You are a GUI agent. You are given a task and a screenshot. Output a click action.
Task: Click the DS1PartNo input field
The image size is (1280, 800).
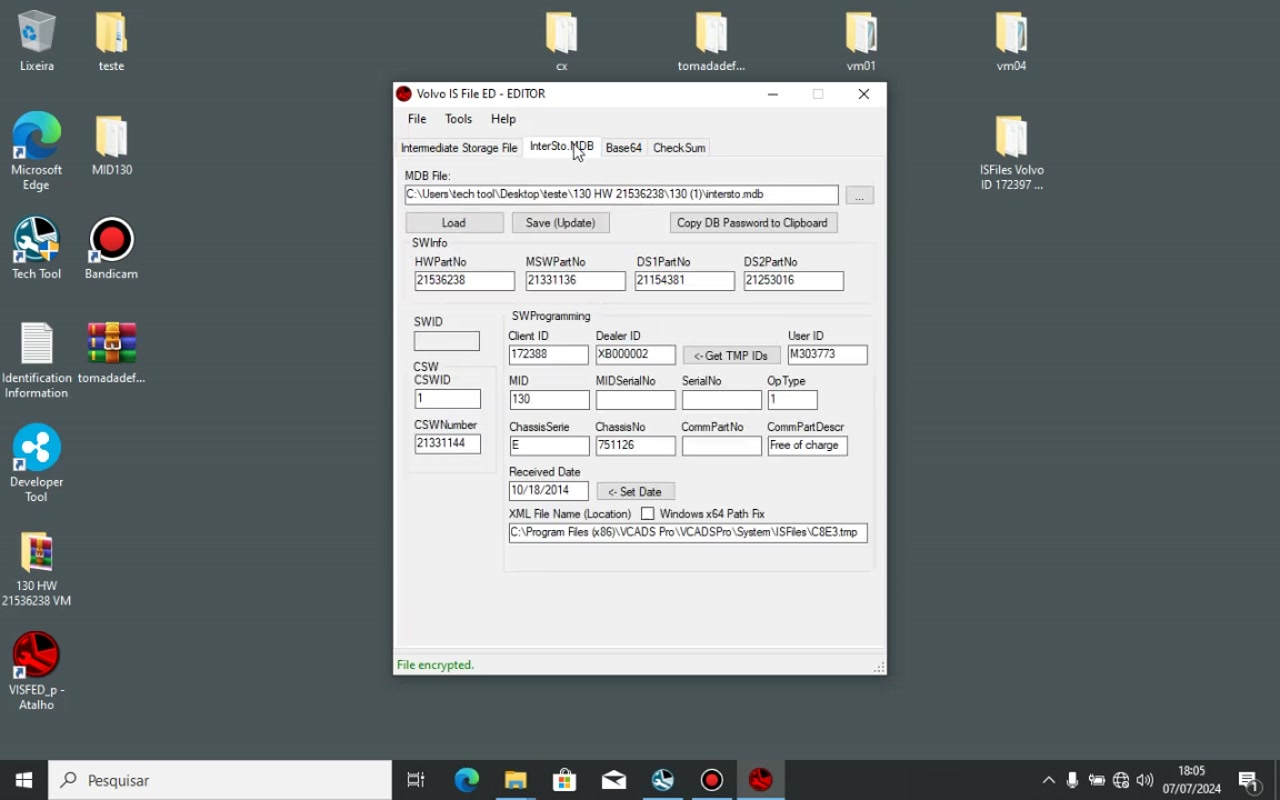tap(684, 281)
